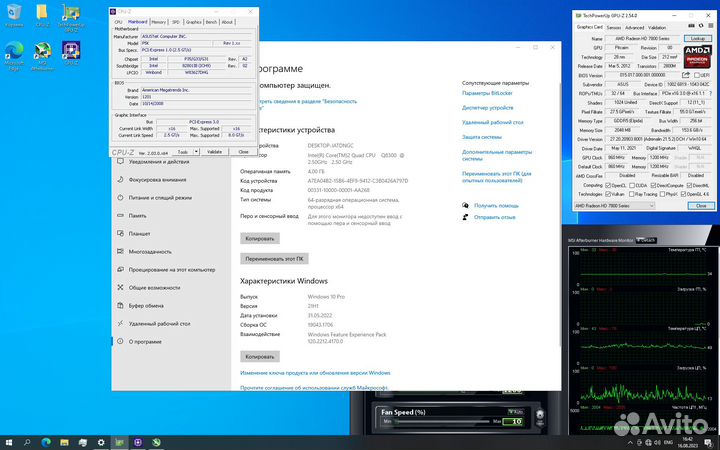Toggle the OpenCL checkbox in GPU-Z
Image resolution: width=720 pixels, height=450 pixels.
coord(608,186)
